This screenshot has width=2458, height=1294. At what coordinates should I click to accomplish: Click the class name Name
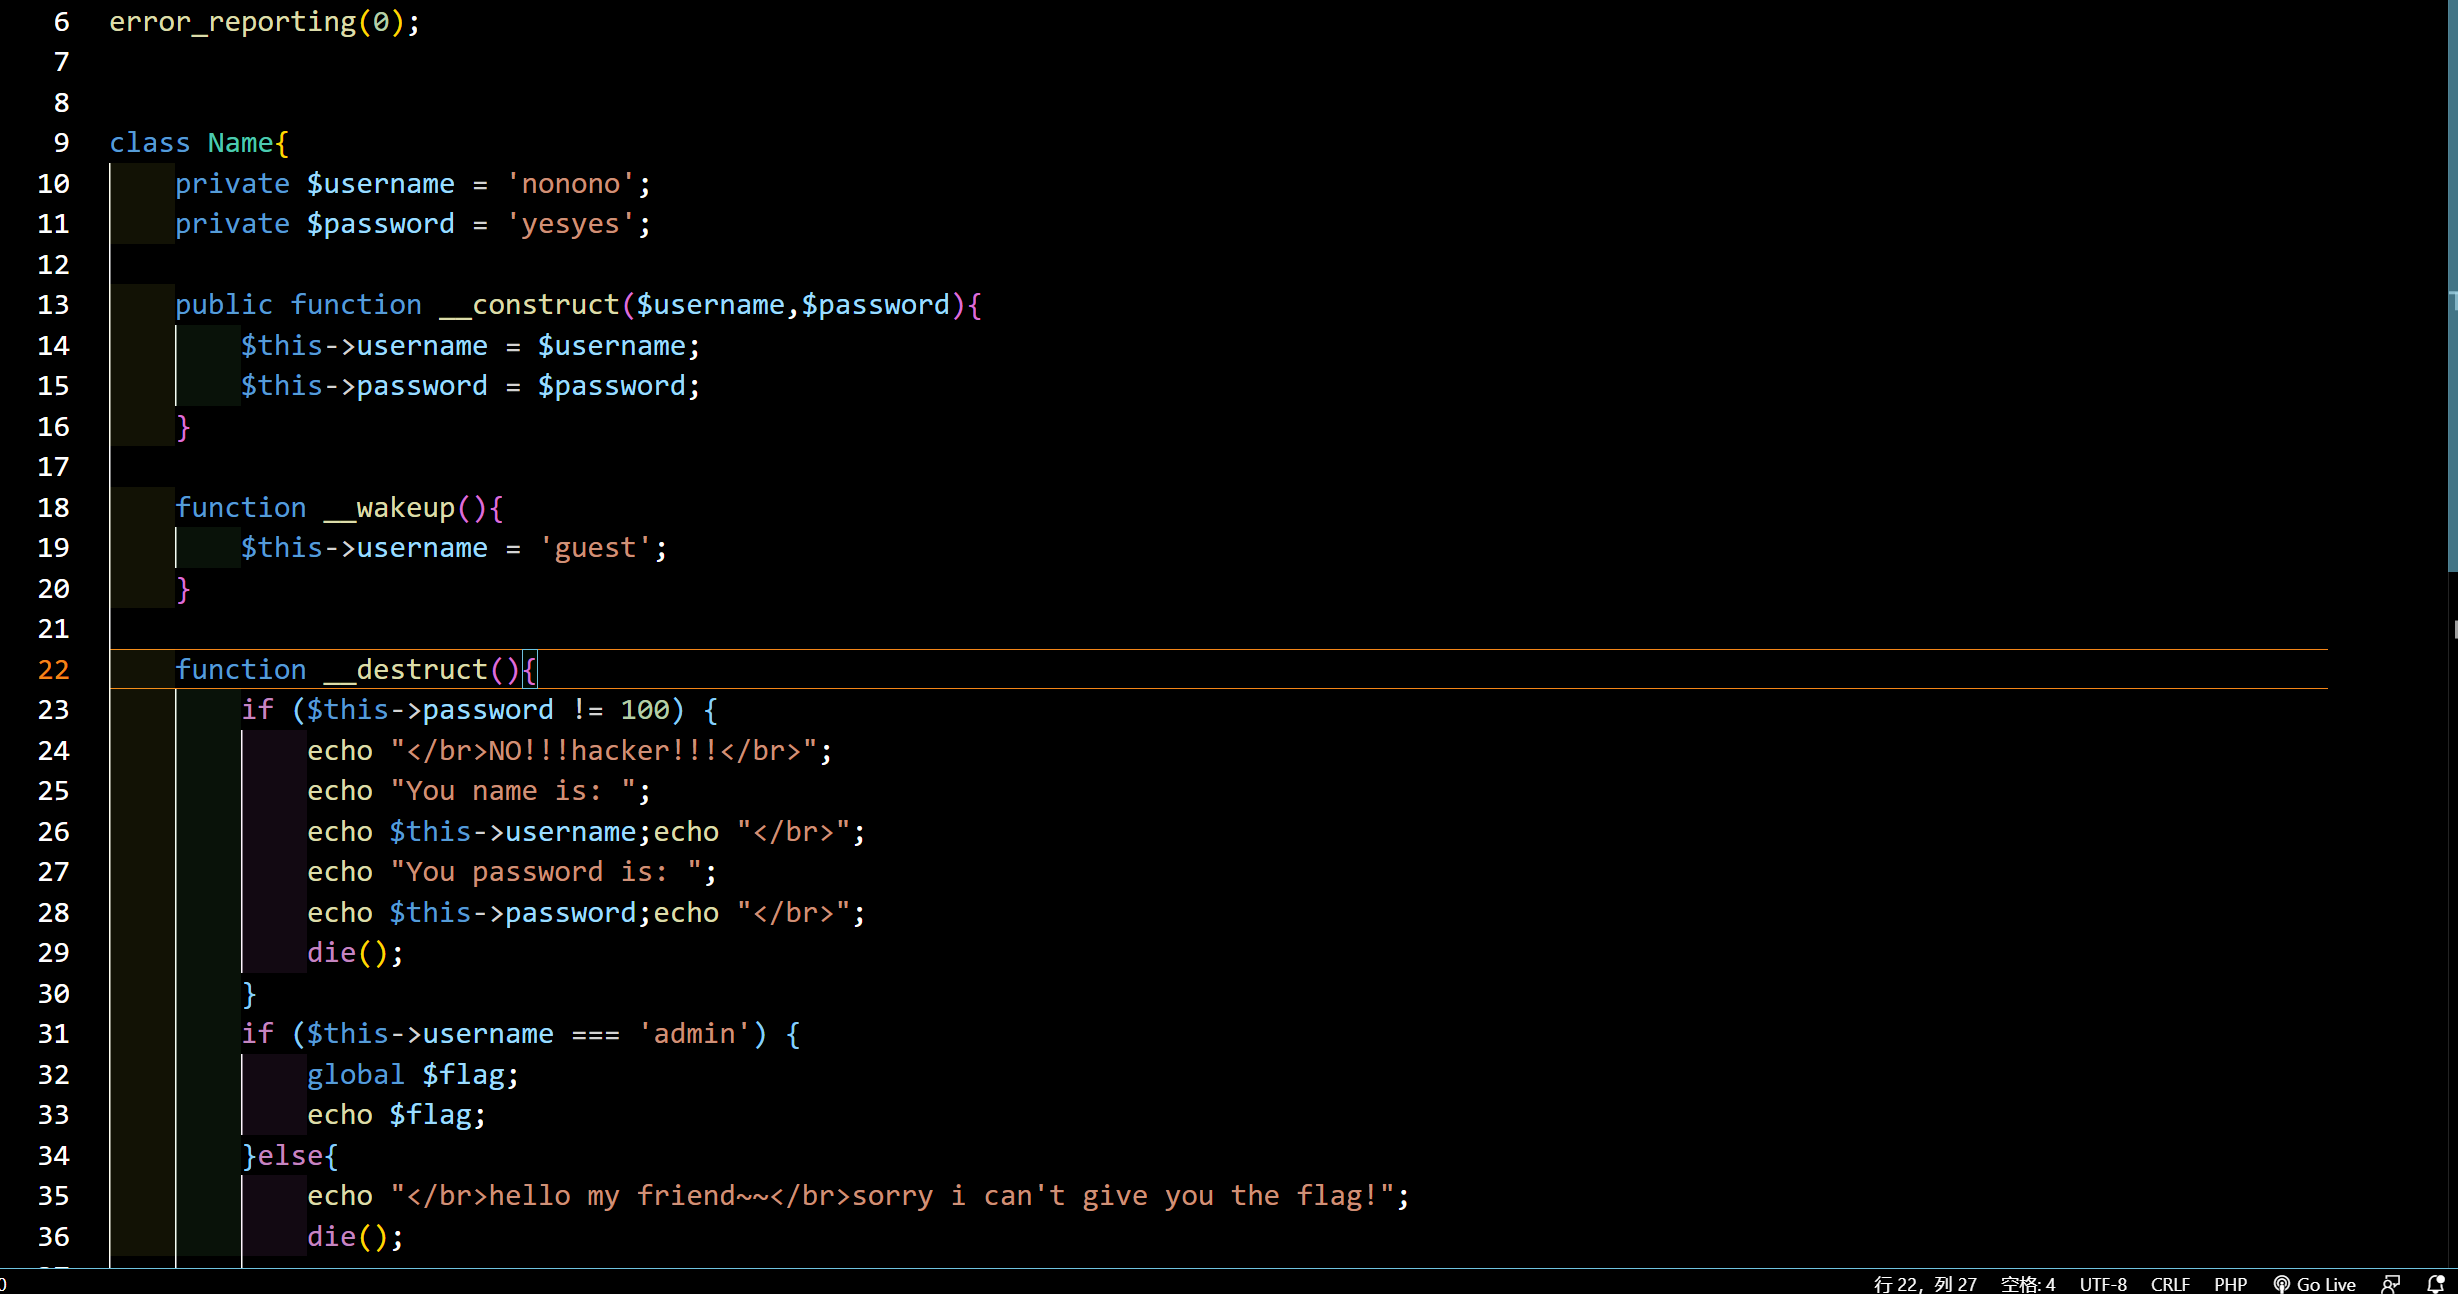240,143
